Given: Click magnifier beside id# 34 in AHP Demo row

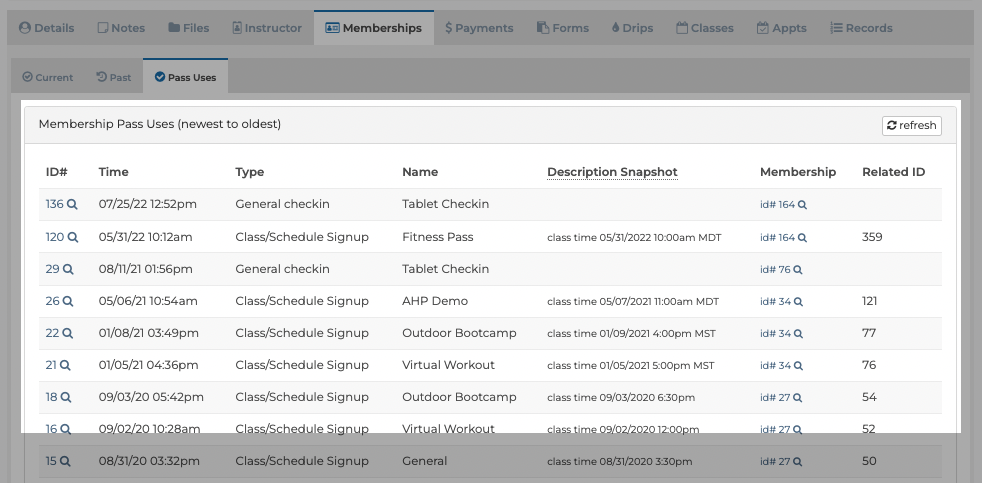Looking at the screenshot, I should (x=798, y=302).
